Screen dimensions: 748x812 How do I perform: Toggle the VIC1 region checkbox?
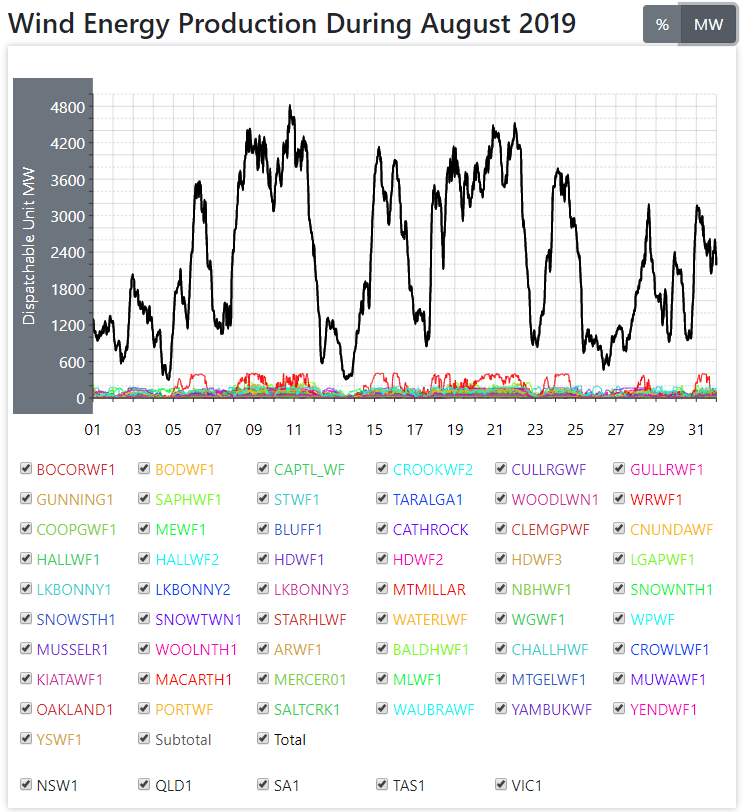tap(502, 785)
